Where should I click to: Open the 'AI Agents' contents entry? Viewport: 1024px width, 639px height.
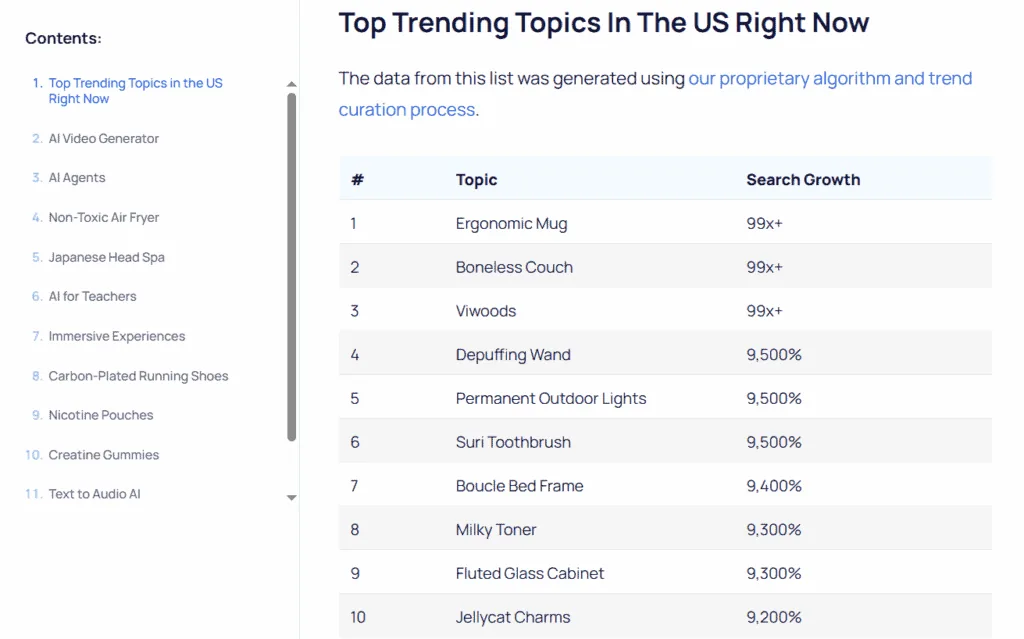pyautogui.click(x=79, y=177)
